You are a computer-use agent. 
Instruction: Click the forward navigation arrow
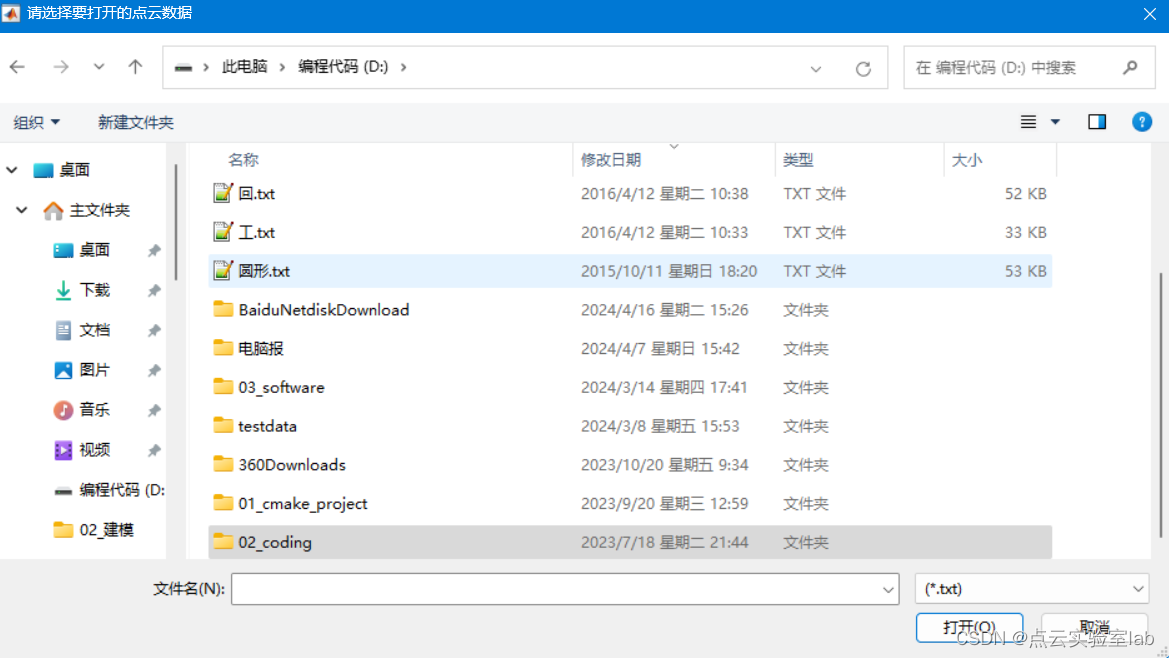click(60, 66)
